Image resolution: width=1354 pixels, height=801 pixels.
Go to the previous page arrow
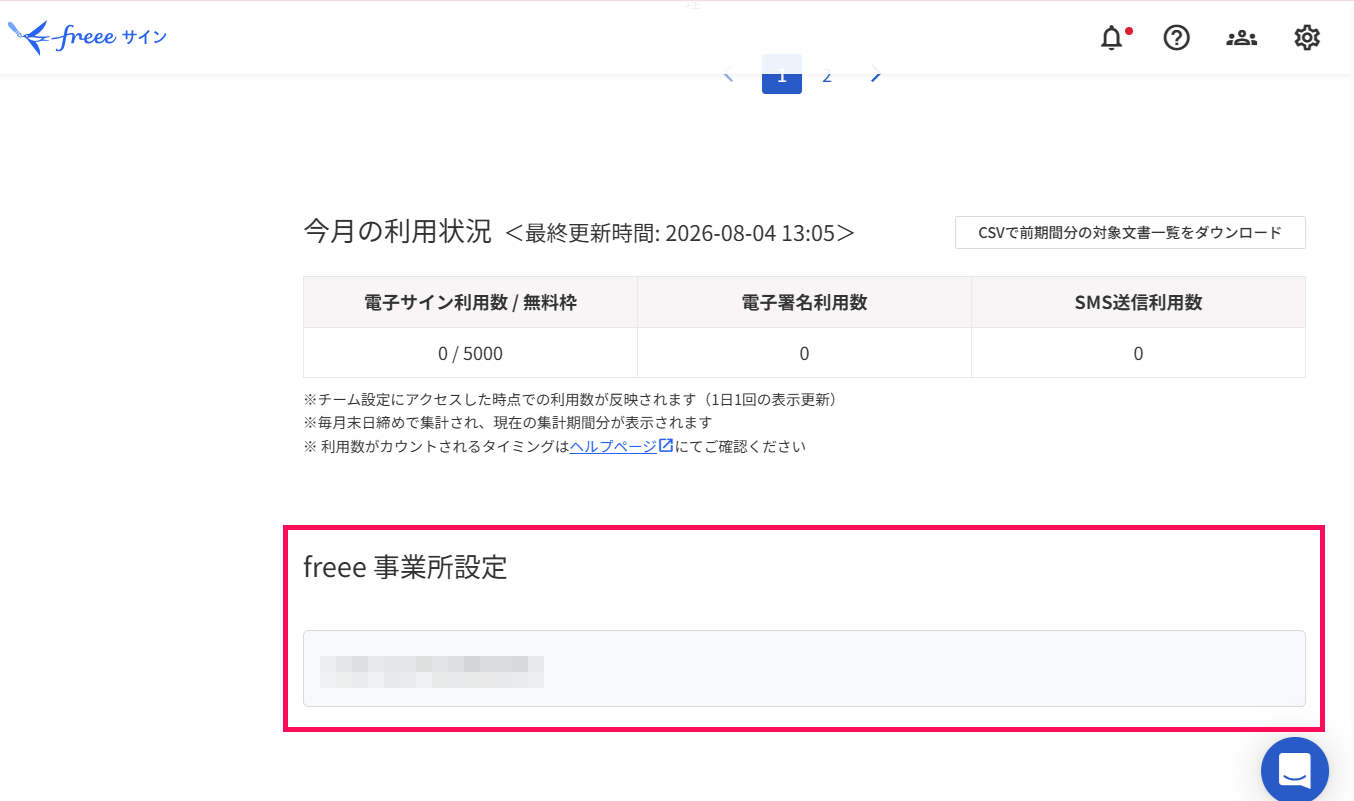click(728, 75)
